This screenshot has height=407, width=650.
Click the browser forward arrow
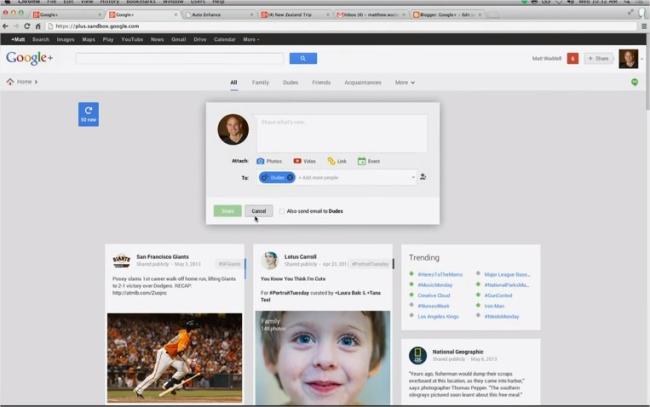pyautogui.click(x=16, y=26)
